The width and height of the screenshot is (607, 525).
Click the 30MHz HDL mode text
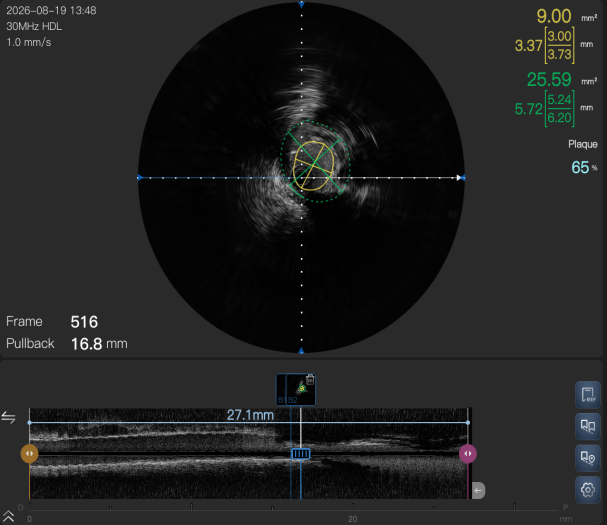point(34,26)
